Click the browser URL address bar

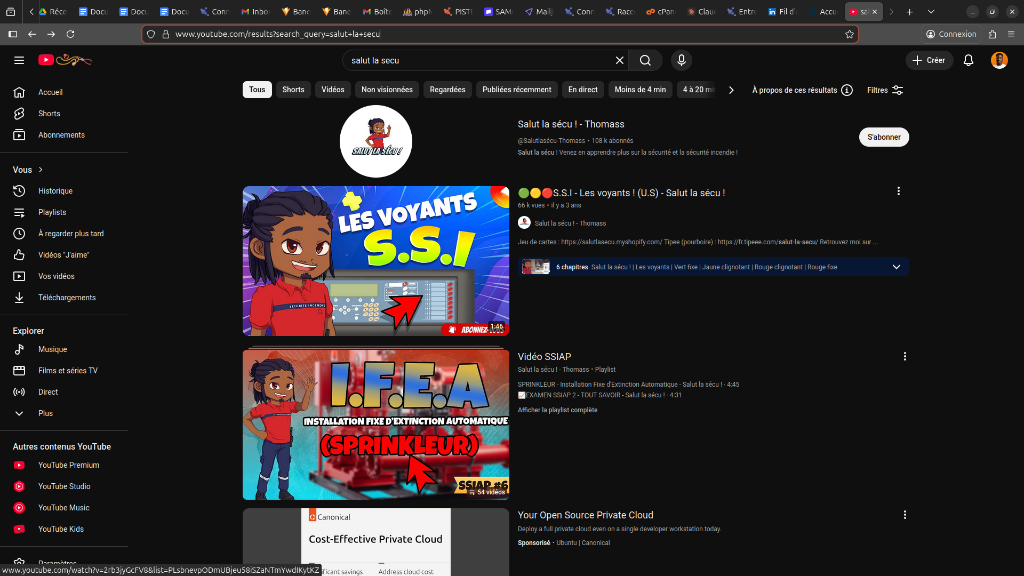coord(500,34)
